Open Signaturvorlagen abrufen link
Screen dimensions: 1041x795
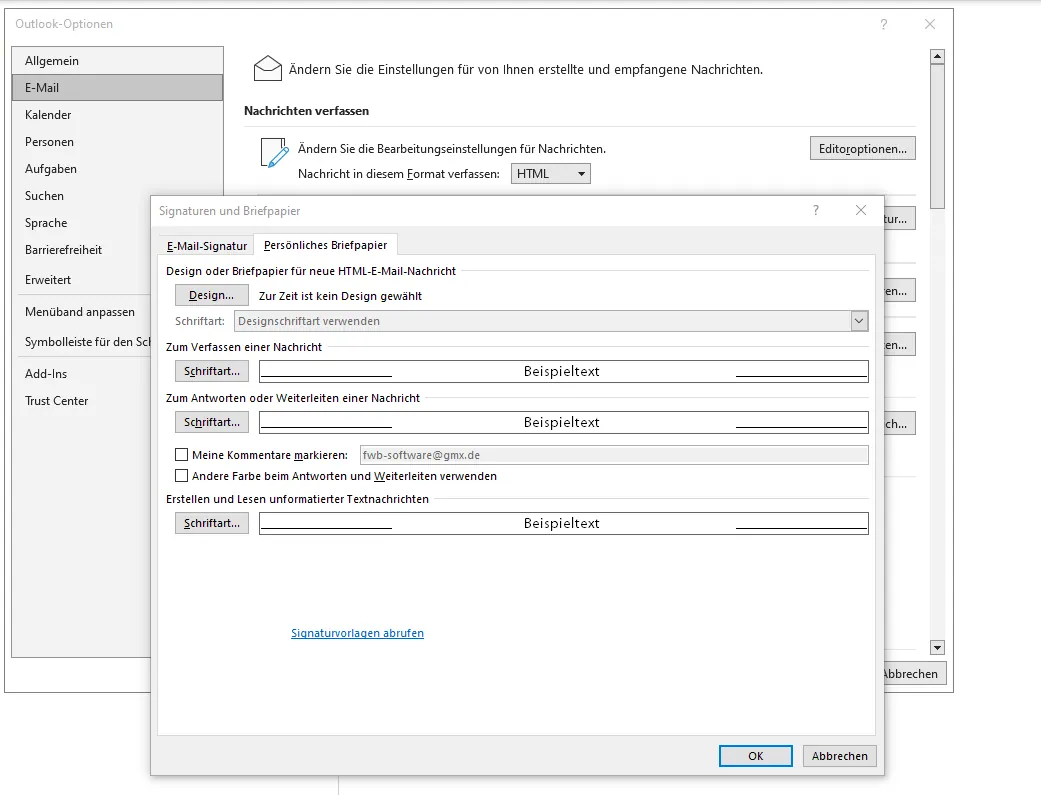(x=357, y=633)
